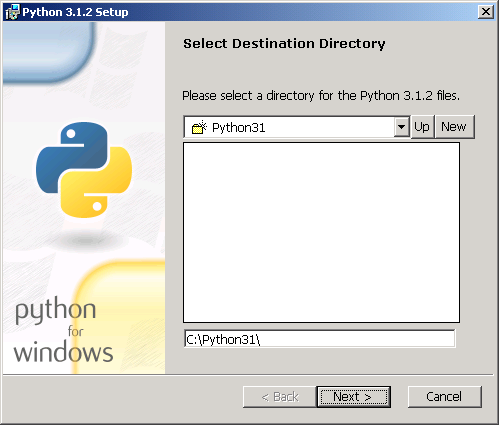Click the blue rounded shape in the top banner
499x425 pixels.
pyautogui.click(x=48, y=52)
